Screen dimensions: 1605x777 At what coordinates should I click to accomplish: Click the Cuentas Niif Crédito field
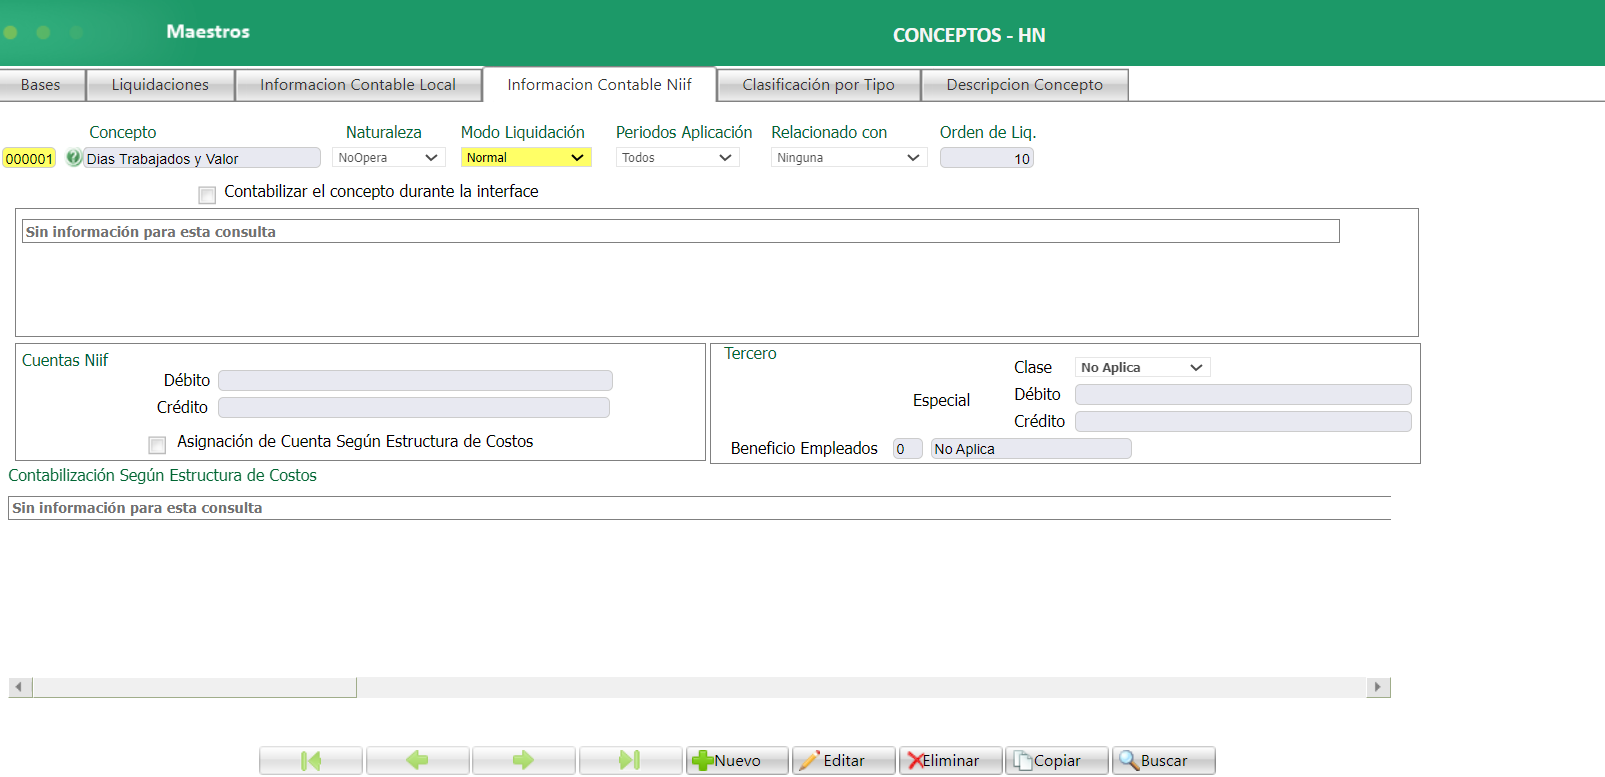(414, 408)
